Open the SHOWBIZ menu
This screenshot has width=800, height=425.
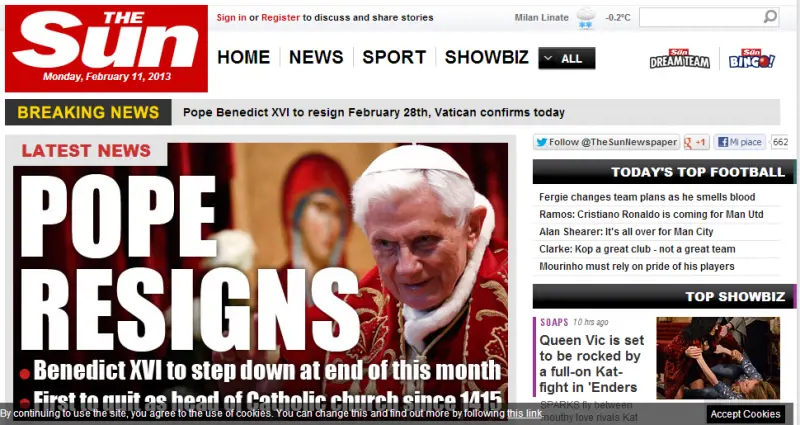tap(487, 57)
